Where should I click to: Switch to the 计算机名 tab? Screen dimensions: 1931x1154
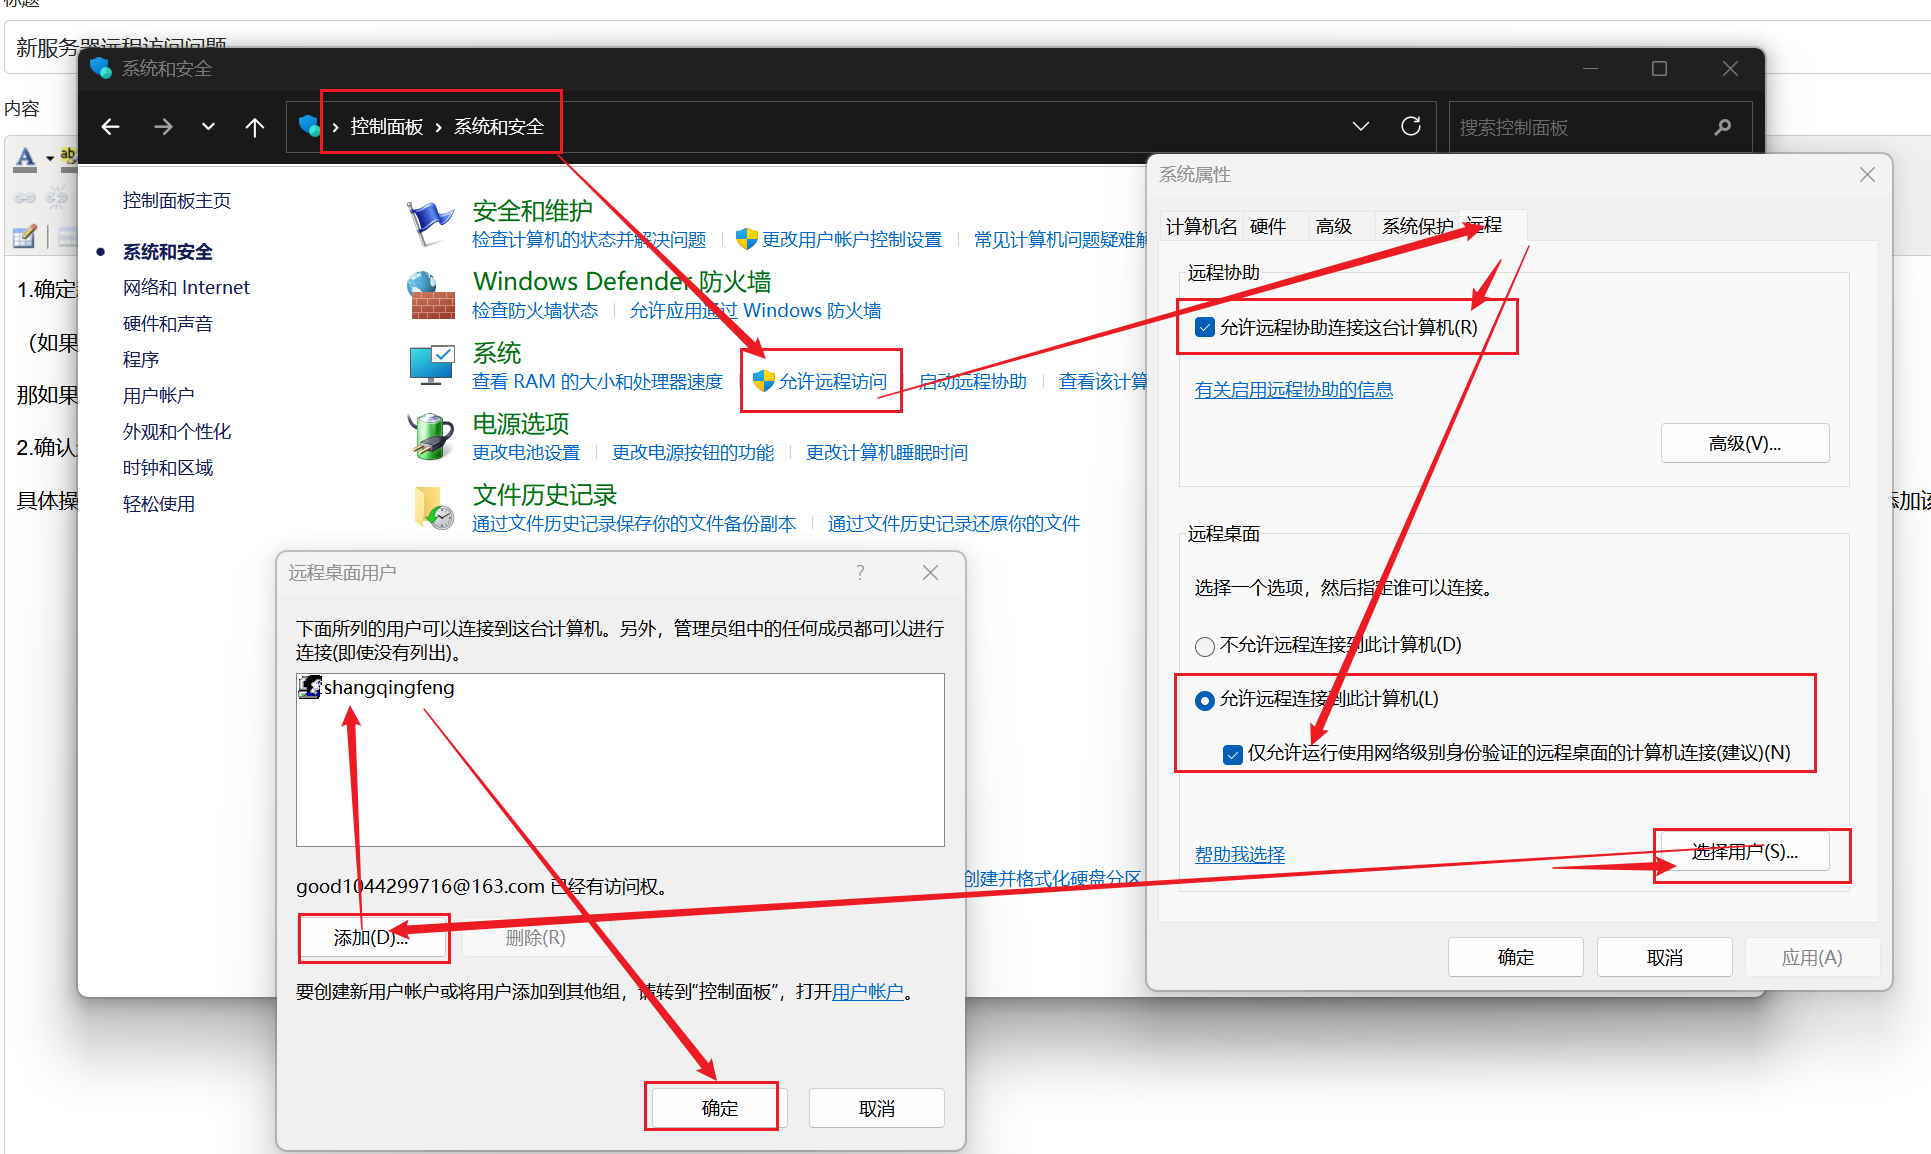coord(1201,227)
